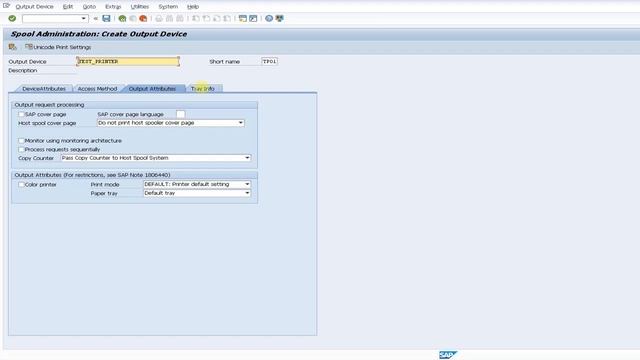The height and width of the screenshot is (360, 640).
Task: Click the Previous Page icon
Action: pyautogui.click(x=207, y=18)
